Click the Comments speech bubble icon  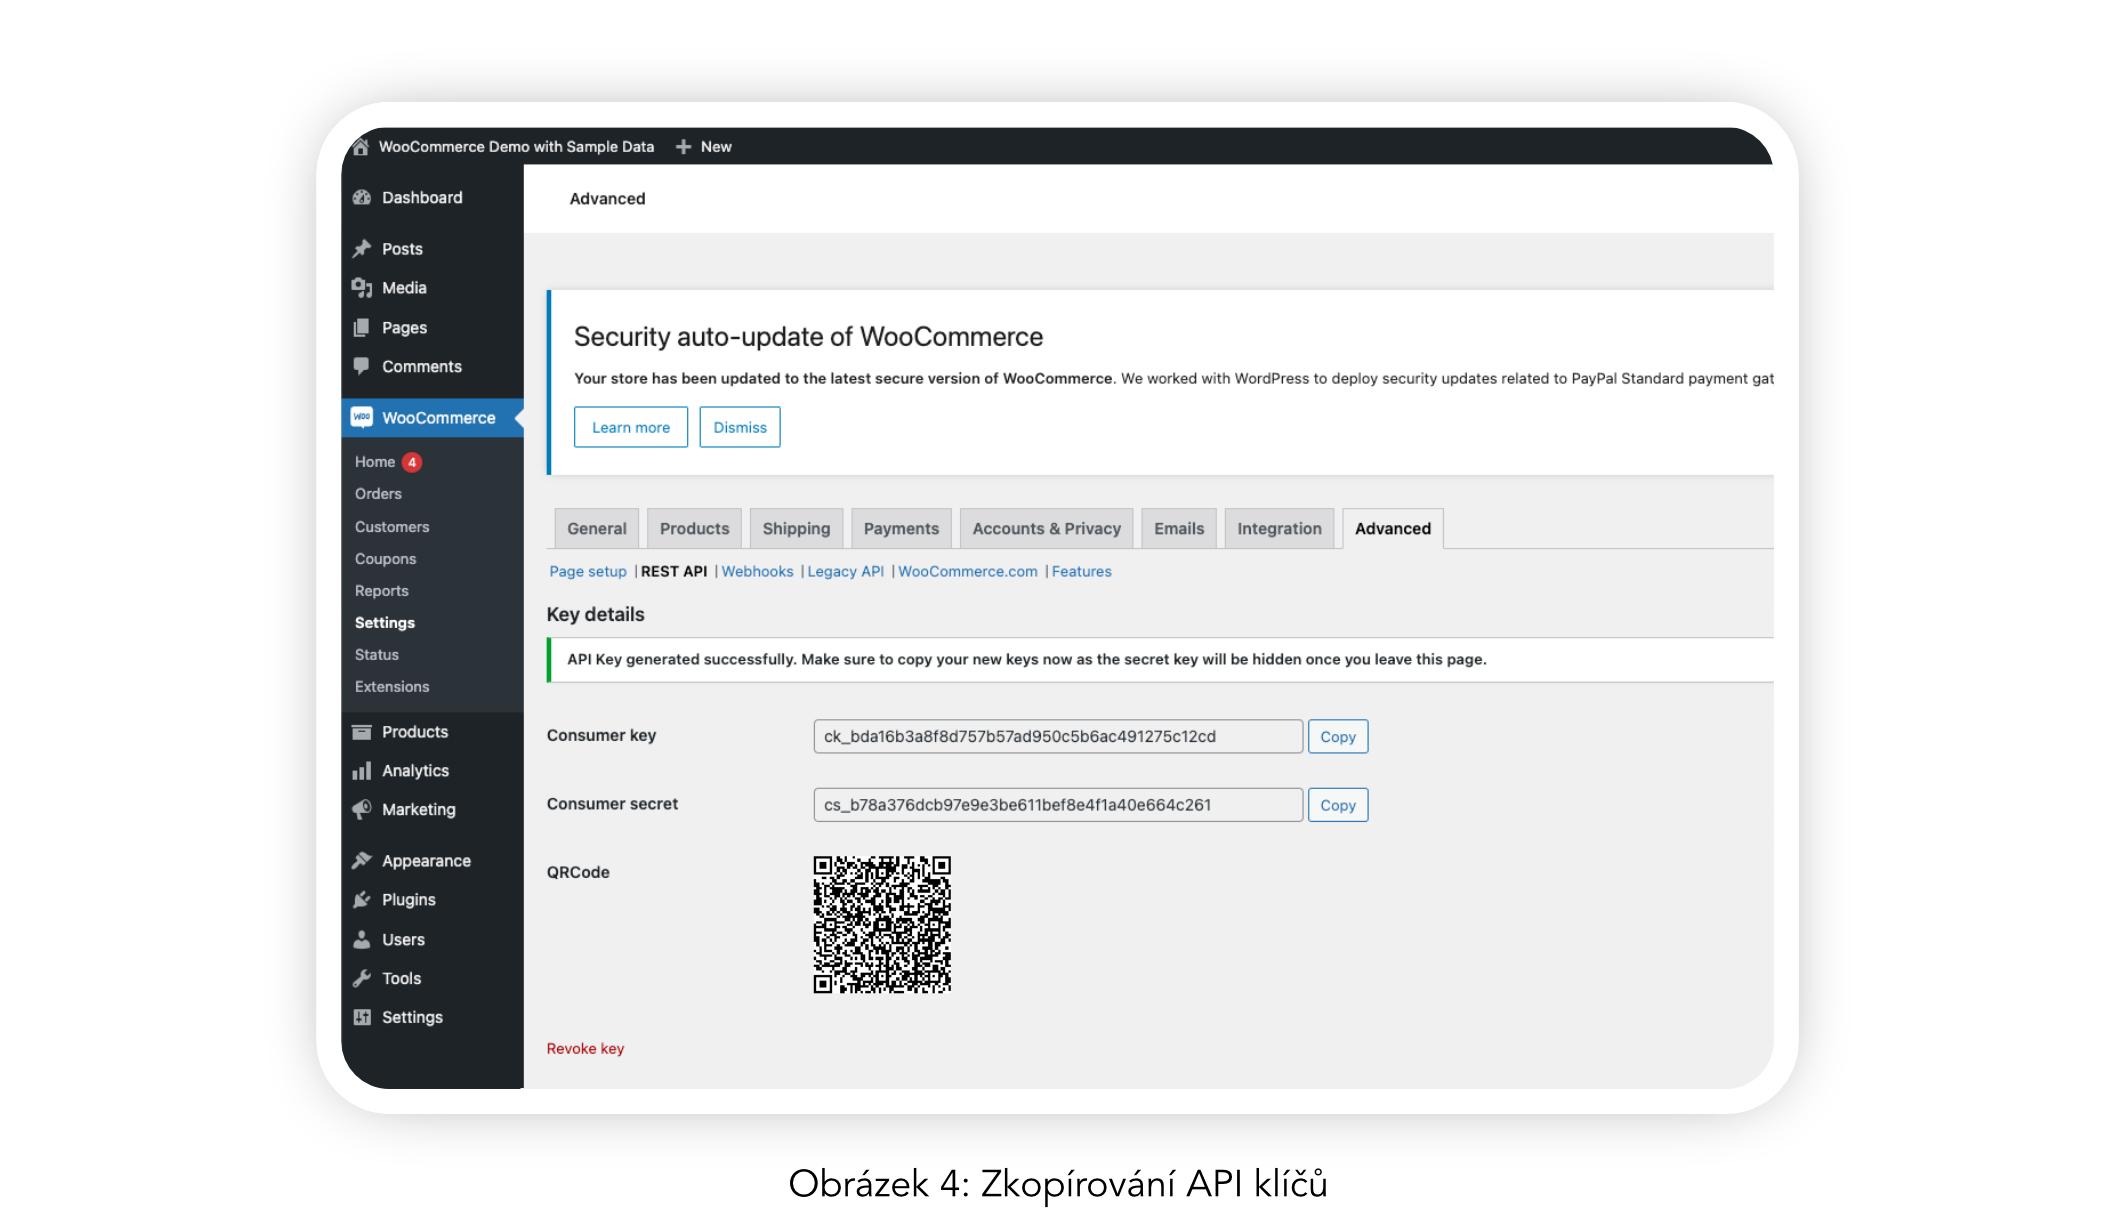362,367
